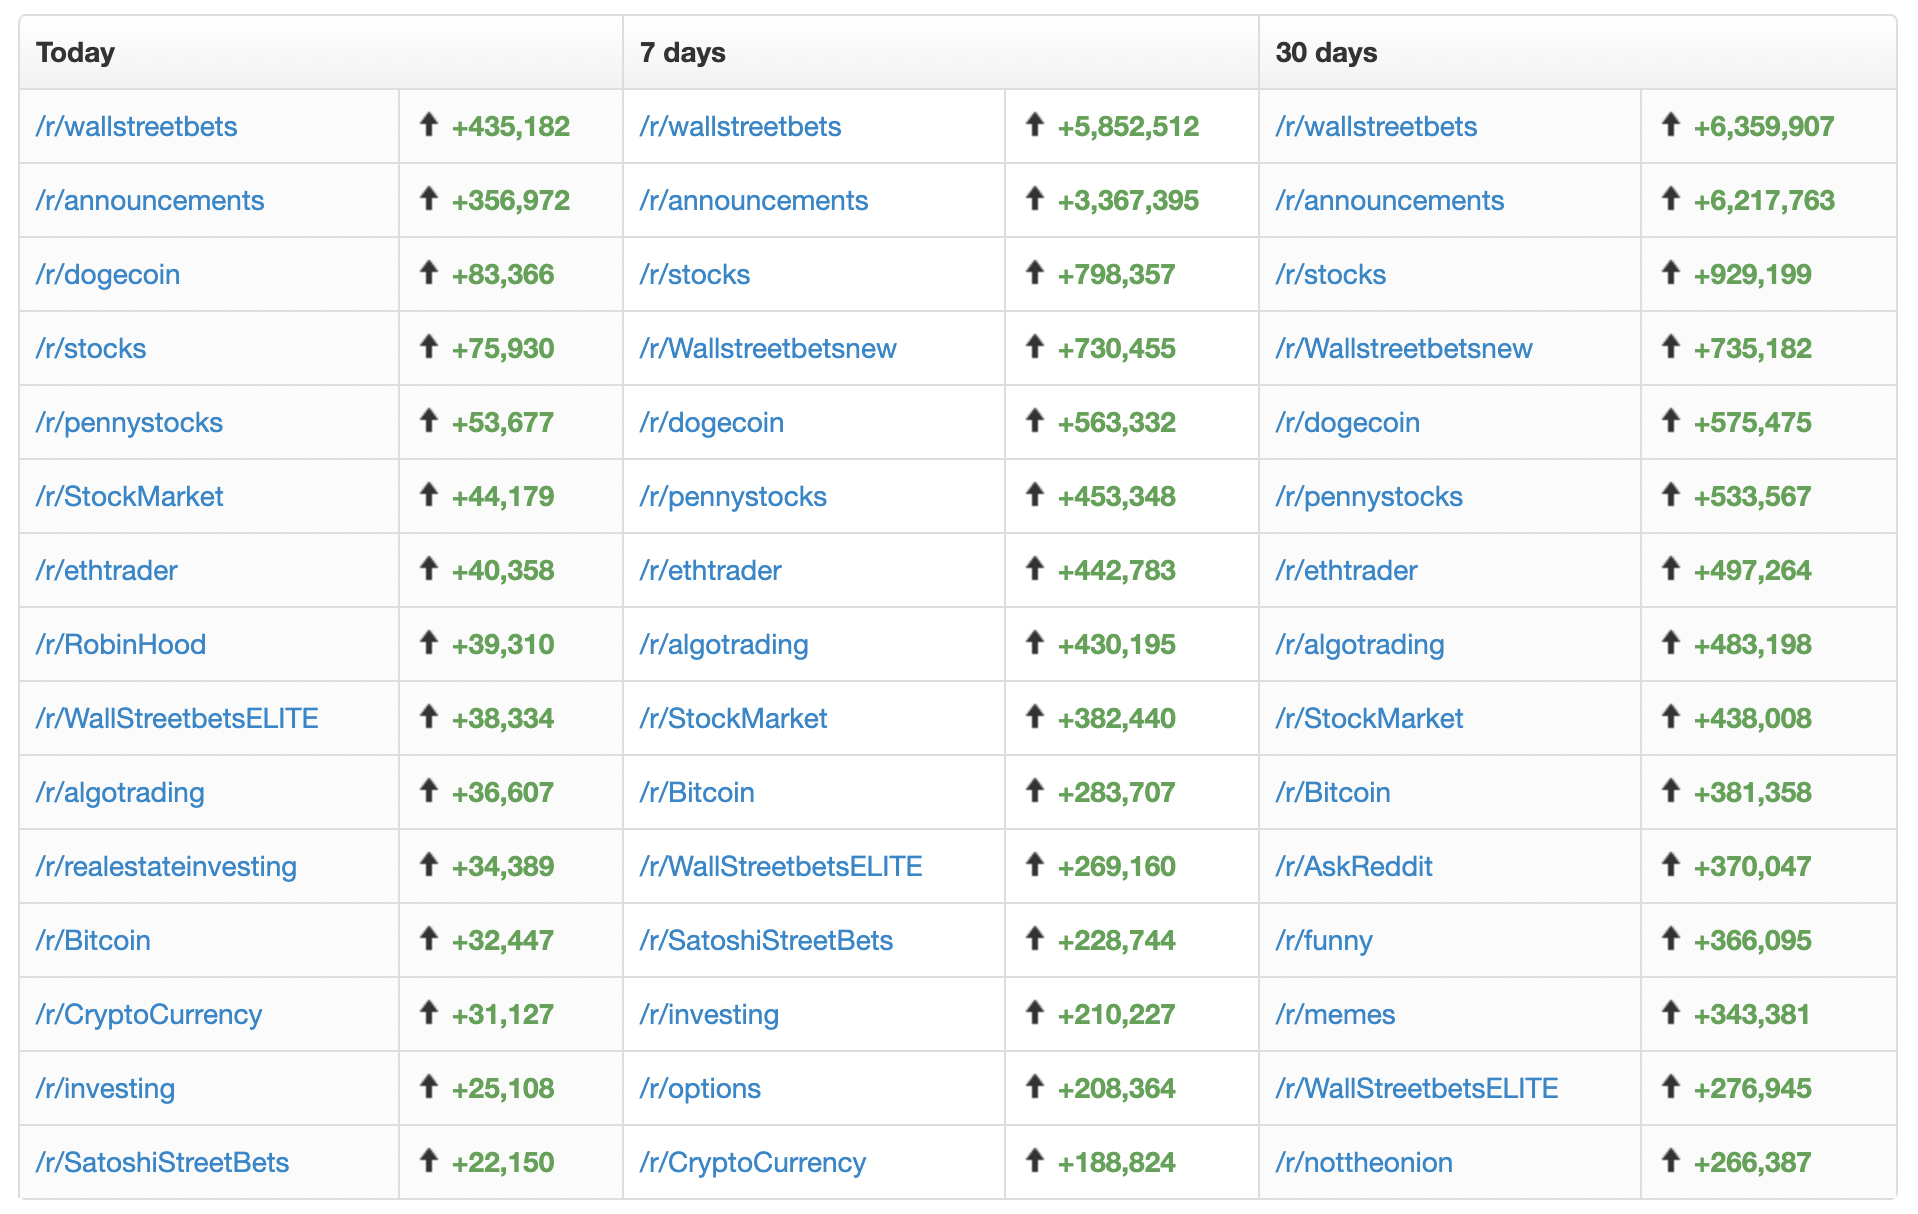The image size is (1918, 1214).
Task: Open the /r/options subreddit link
Action: [x=700, y=1089]
